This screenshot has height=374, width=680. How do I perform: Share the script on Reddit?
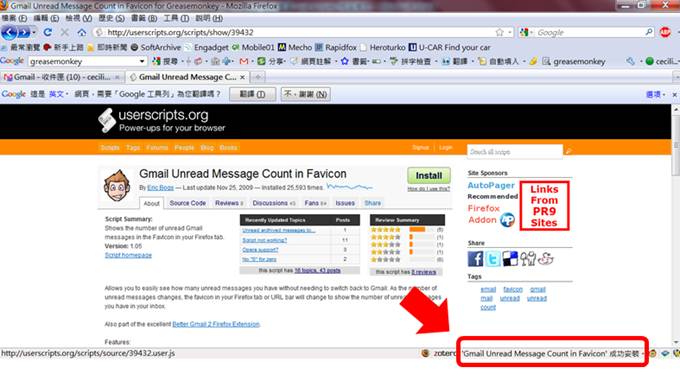[546, 259]
